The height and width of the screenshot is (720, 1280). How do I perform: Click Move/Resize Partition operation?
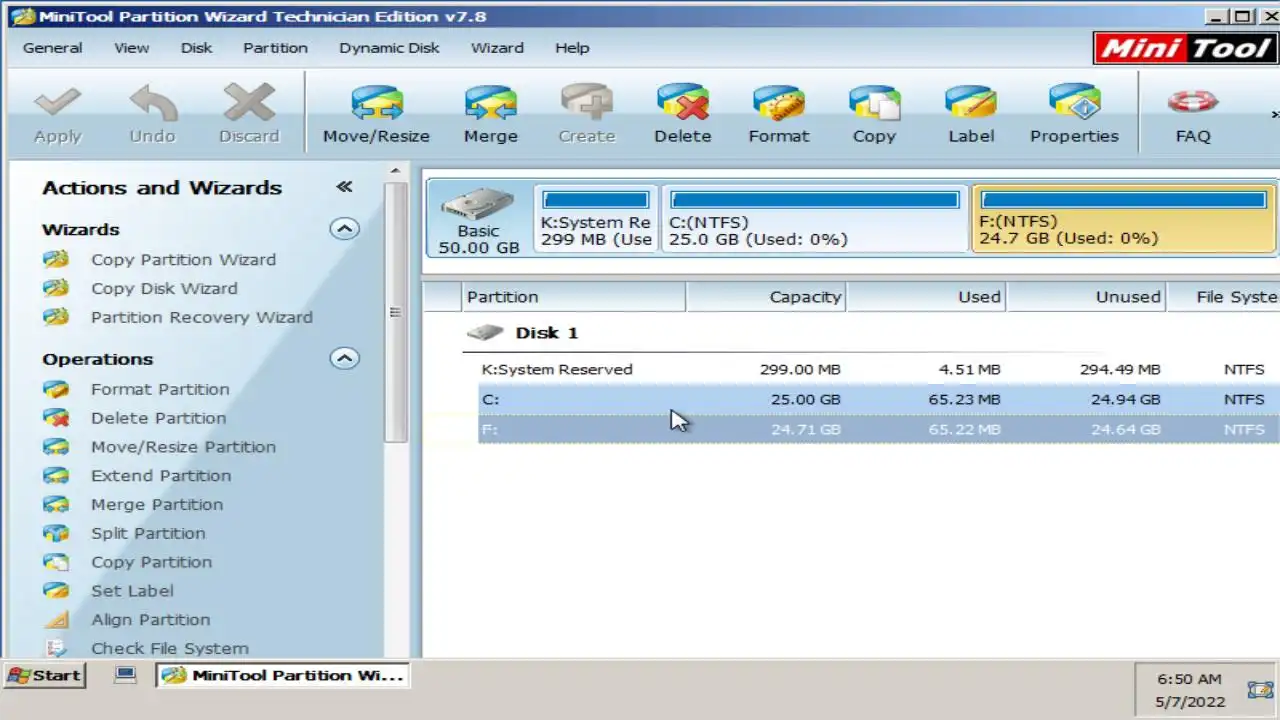[x=183, y=448]
